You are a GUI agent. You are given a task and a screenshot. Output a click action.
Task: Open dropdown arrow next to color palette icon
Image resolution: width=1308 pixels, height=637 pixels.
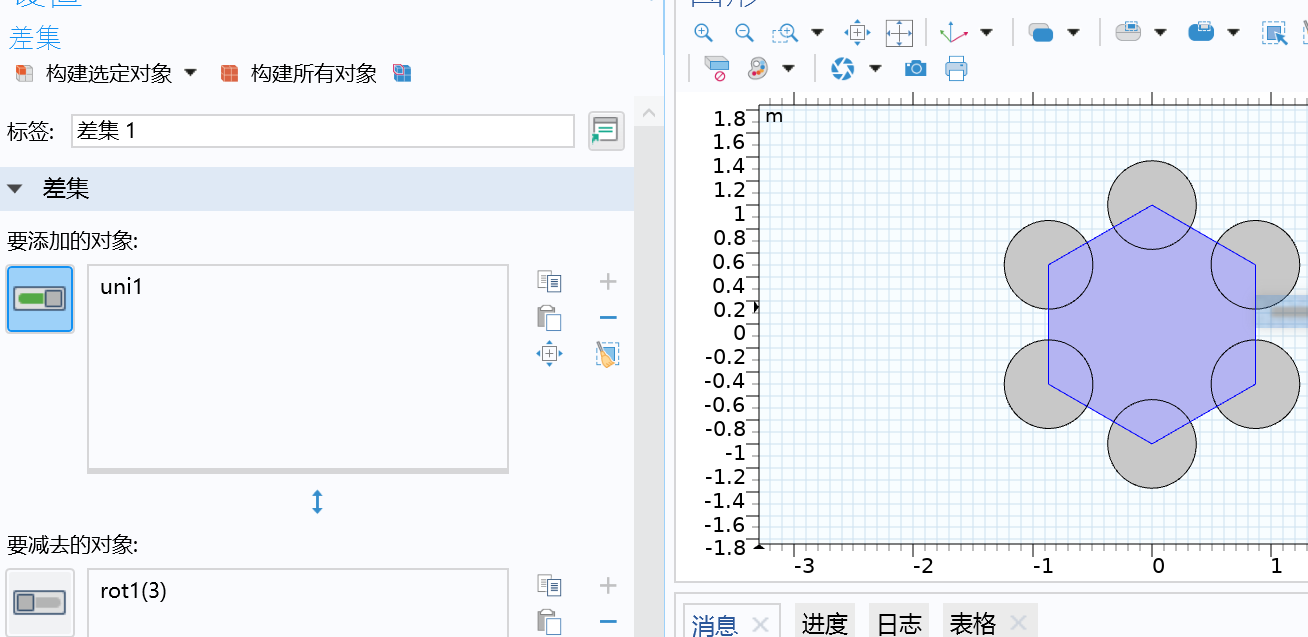pos(788,68)
